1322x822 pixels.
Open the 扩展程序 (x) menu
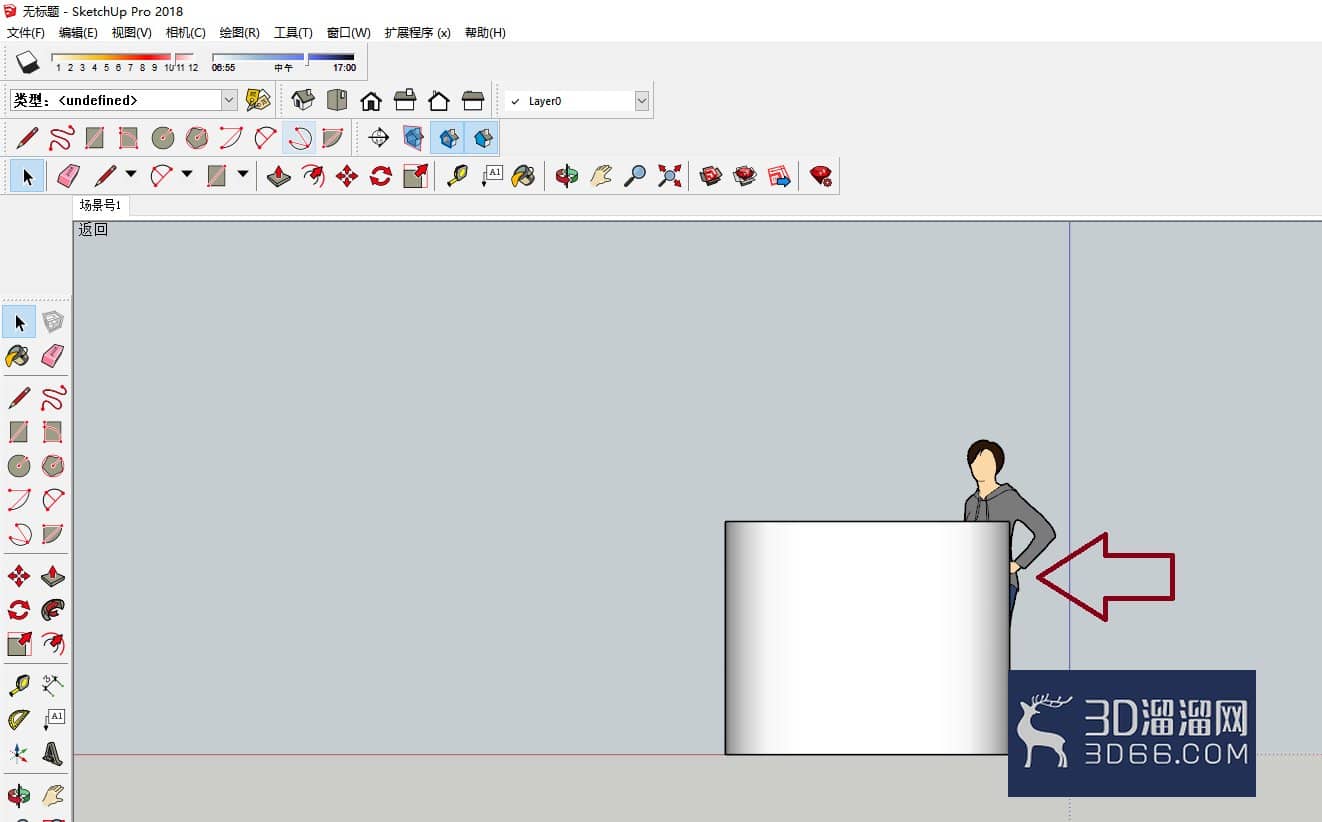(417, 33)
